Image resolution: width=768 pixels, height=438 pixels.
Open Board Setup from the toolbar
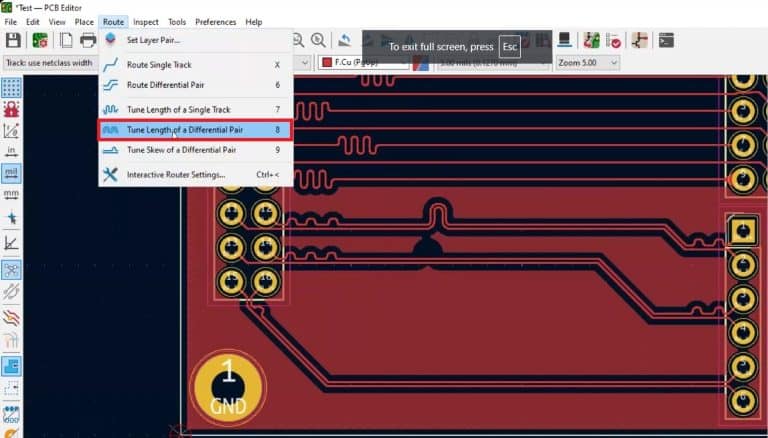tap(40, 40)
